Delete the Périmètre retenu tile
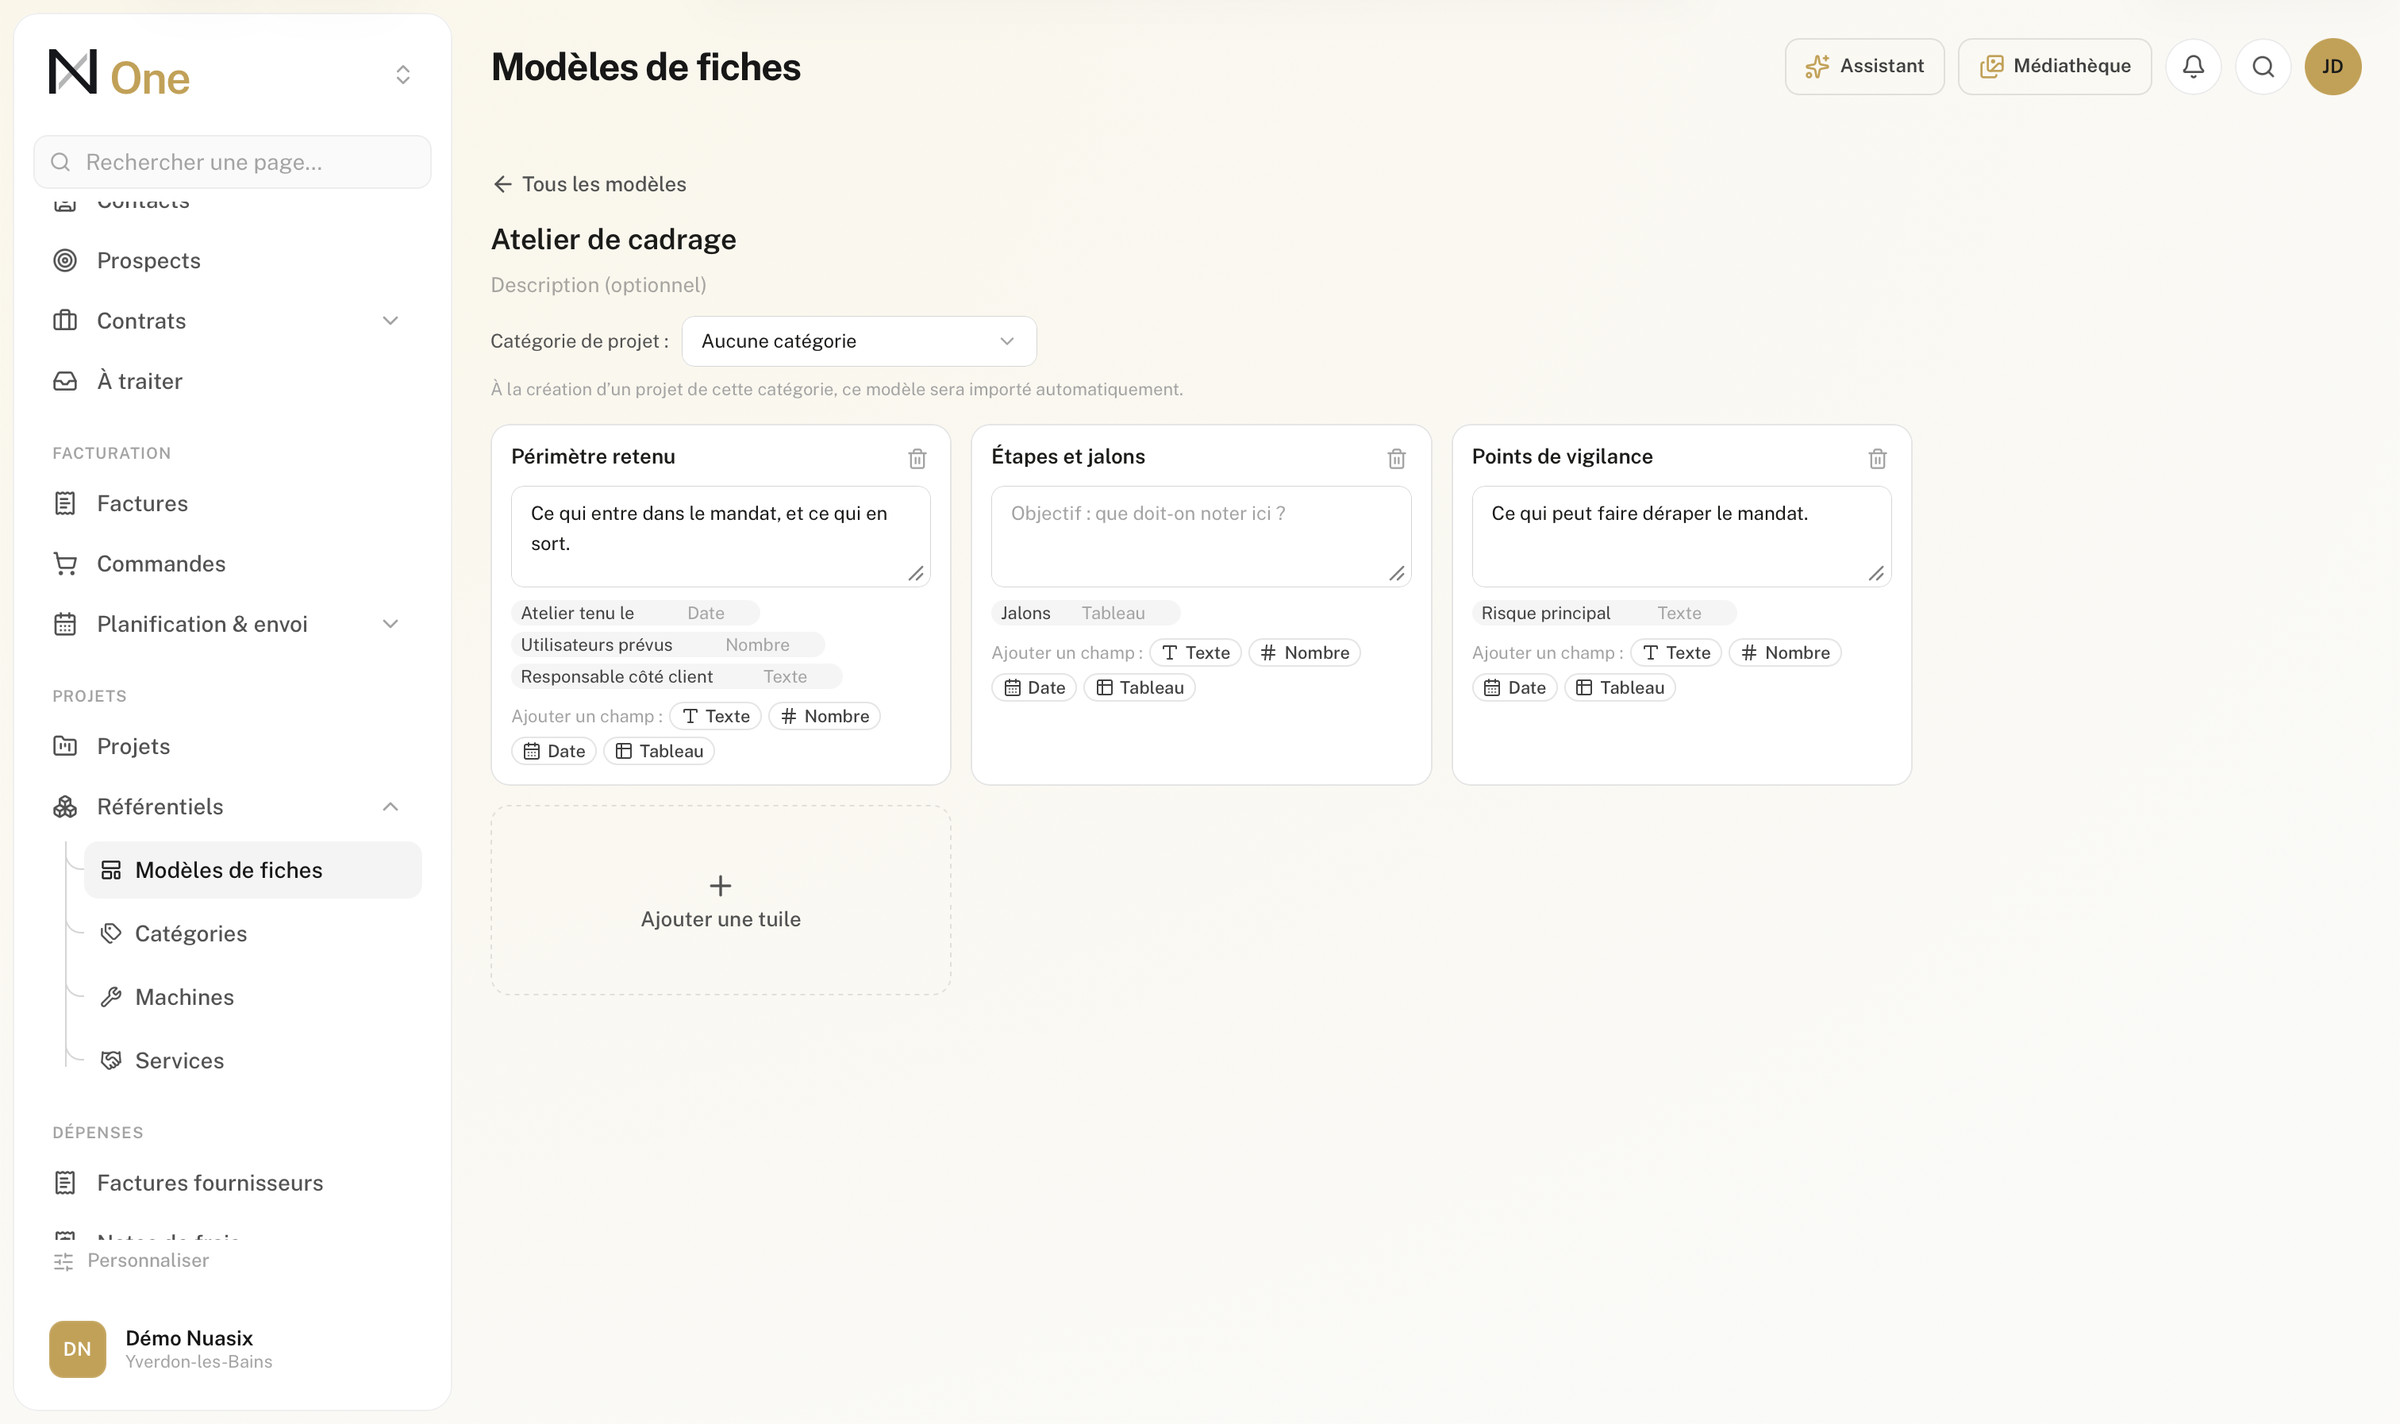Screen dimensions: 2400x1424 [x=917, y=458]
